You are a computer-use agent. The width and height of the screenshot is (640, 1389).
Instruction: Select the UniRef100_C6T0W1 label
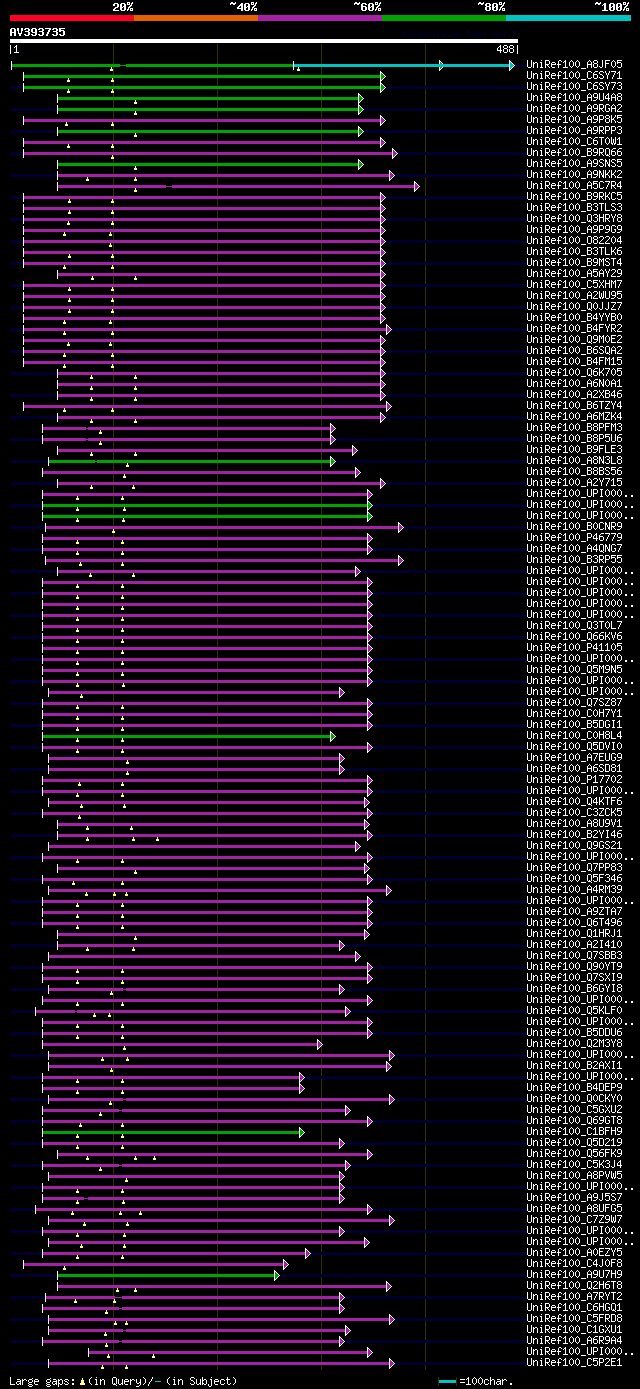point(574,142)
